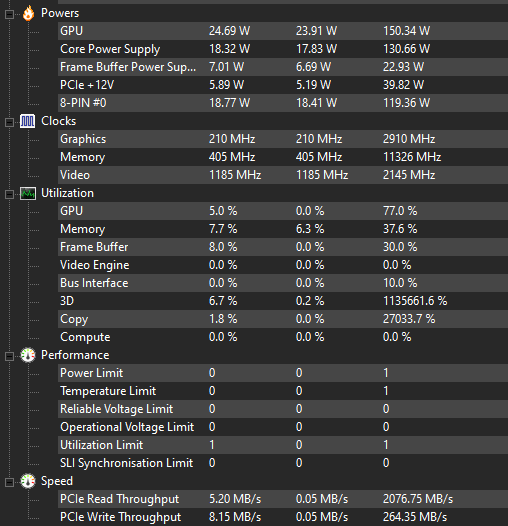Click the Utilization graph icon
Screen dimensions: 508x526
point(28,193)
